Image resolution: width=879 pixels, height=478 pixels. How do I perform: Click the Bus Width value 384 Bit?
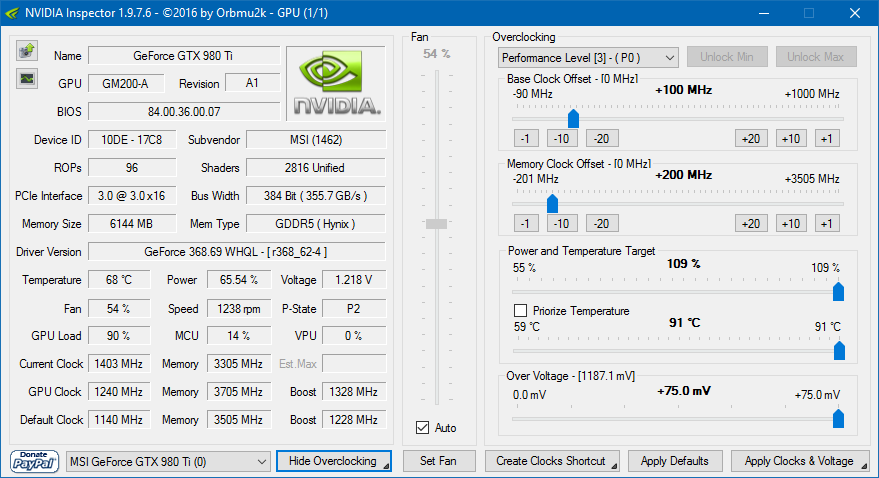(x=316, y=196)
